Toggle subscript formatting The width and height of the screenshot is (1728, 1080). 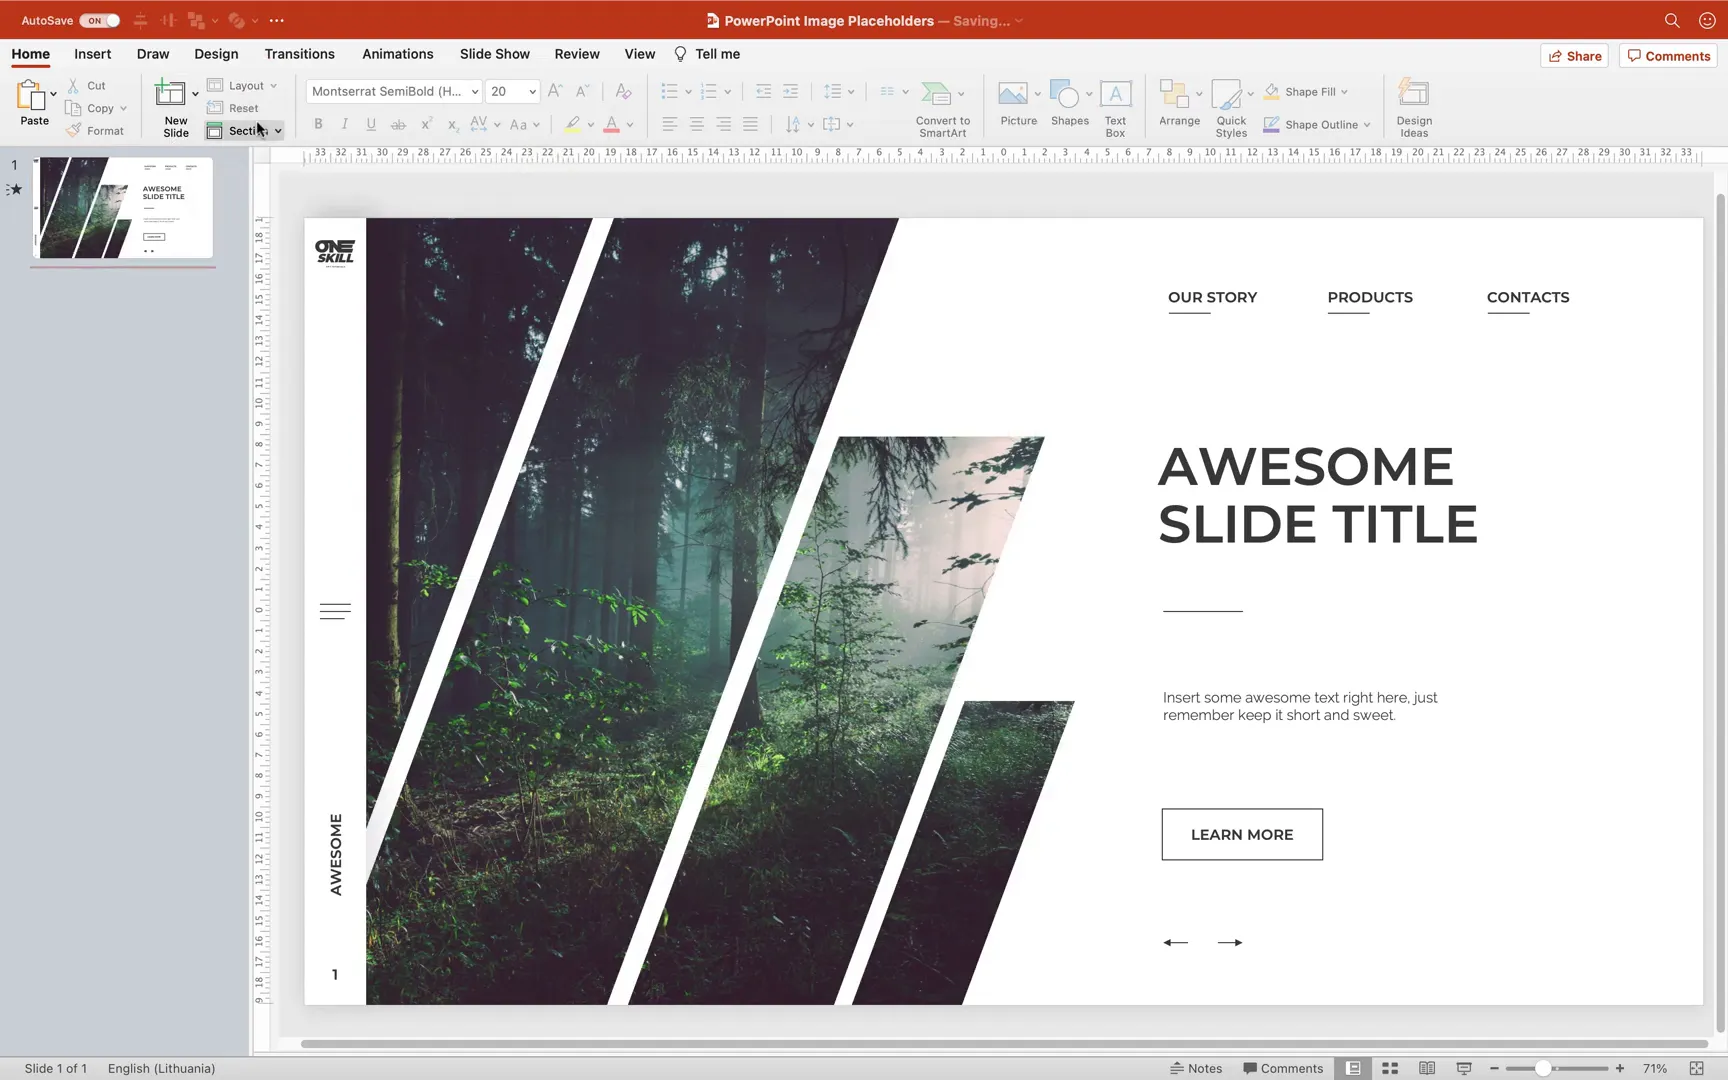[452, 124]
